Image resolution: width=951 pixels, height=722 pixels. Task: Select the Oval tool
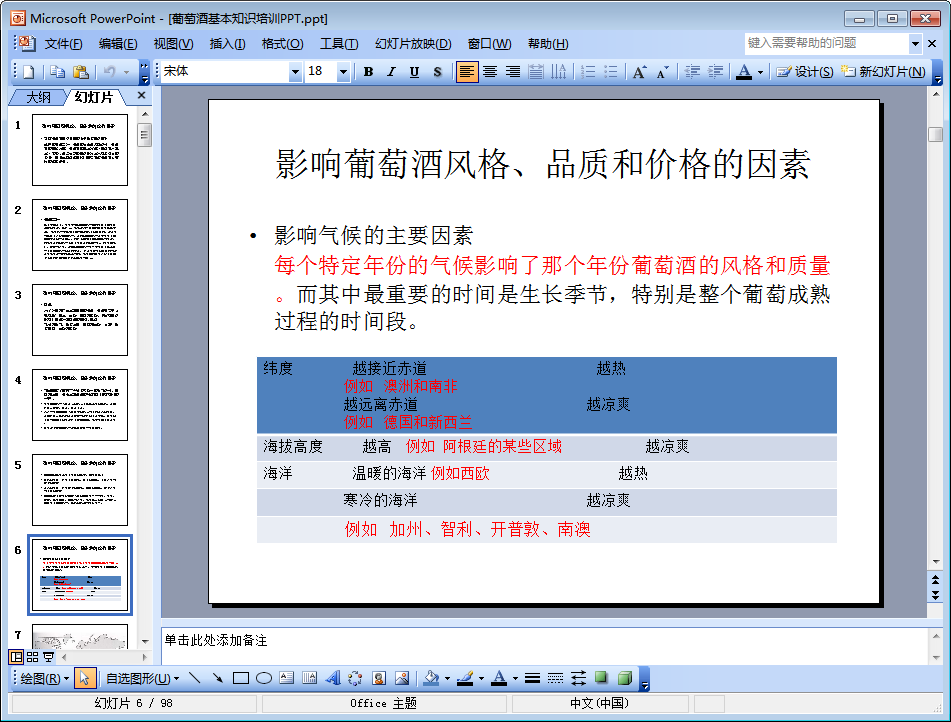260,677
